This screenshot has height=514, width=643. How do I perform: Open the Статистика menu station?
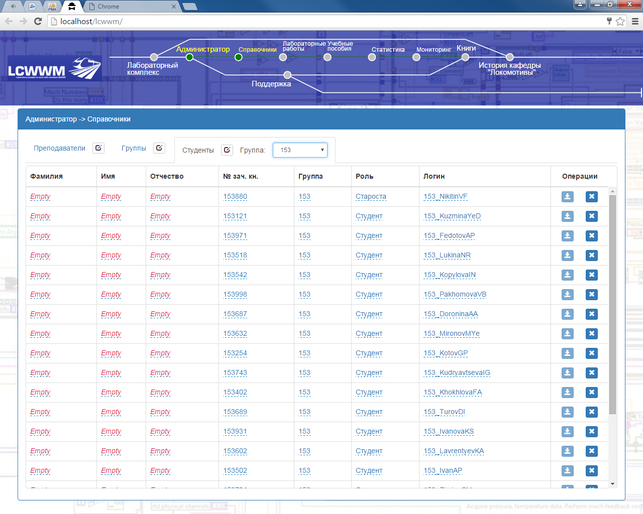tap(387, 49)
